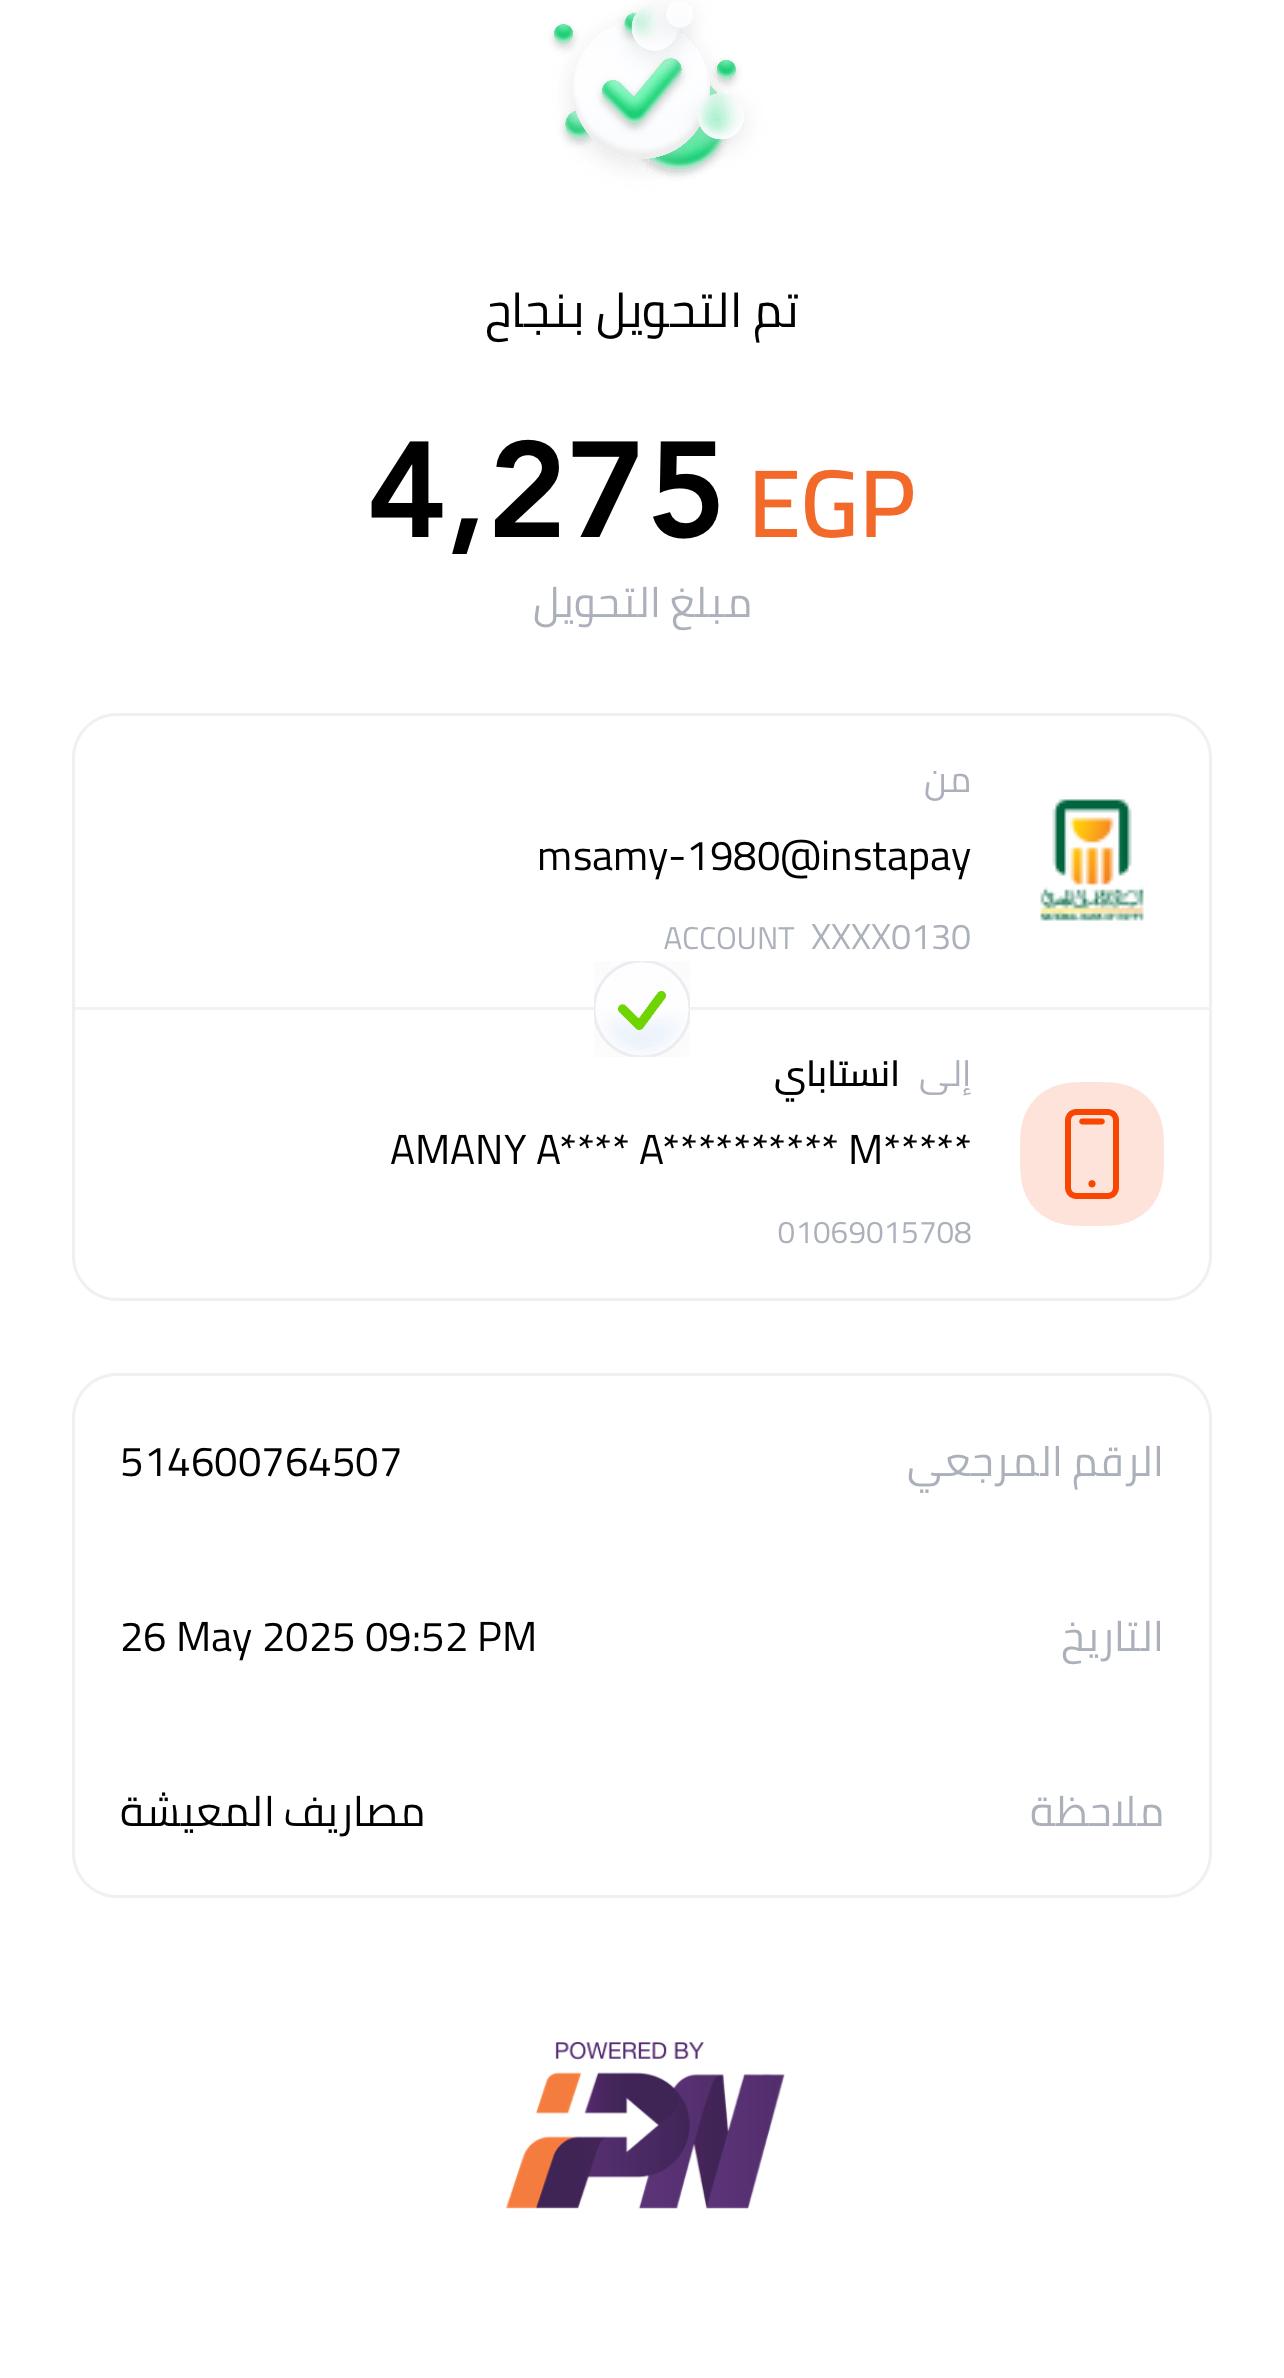Click the small green checkmark between sender and recipient

[642, 1009]
